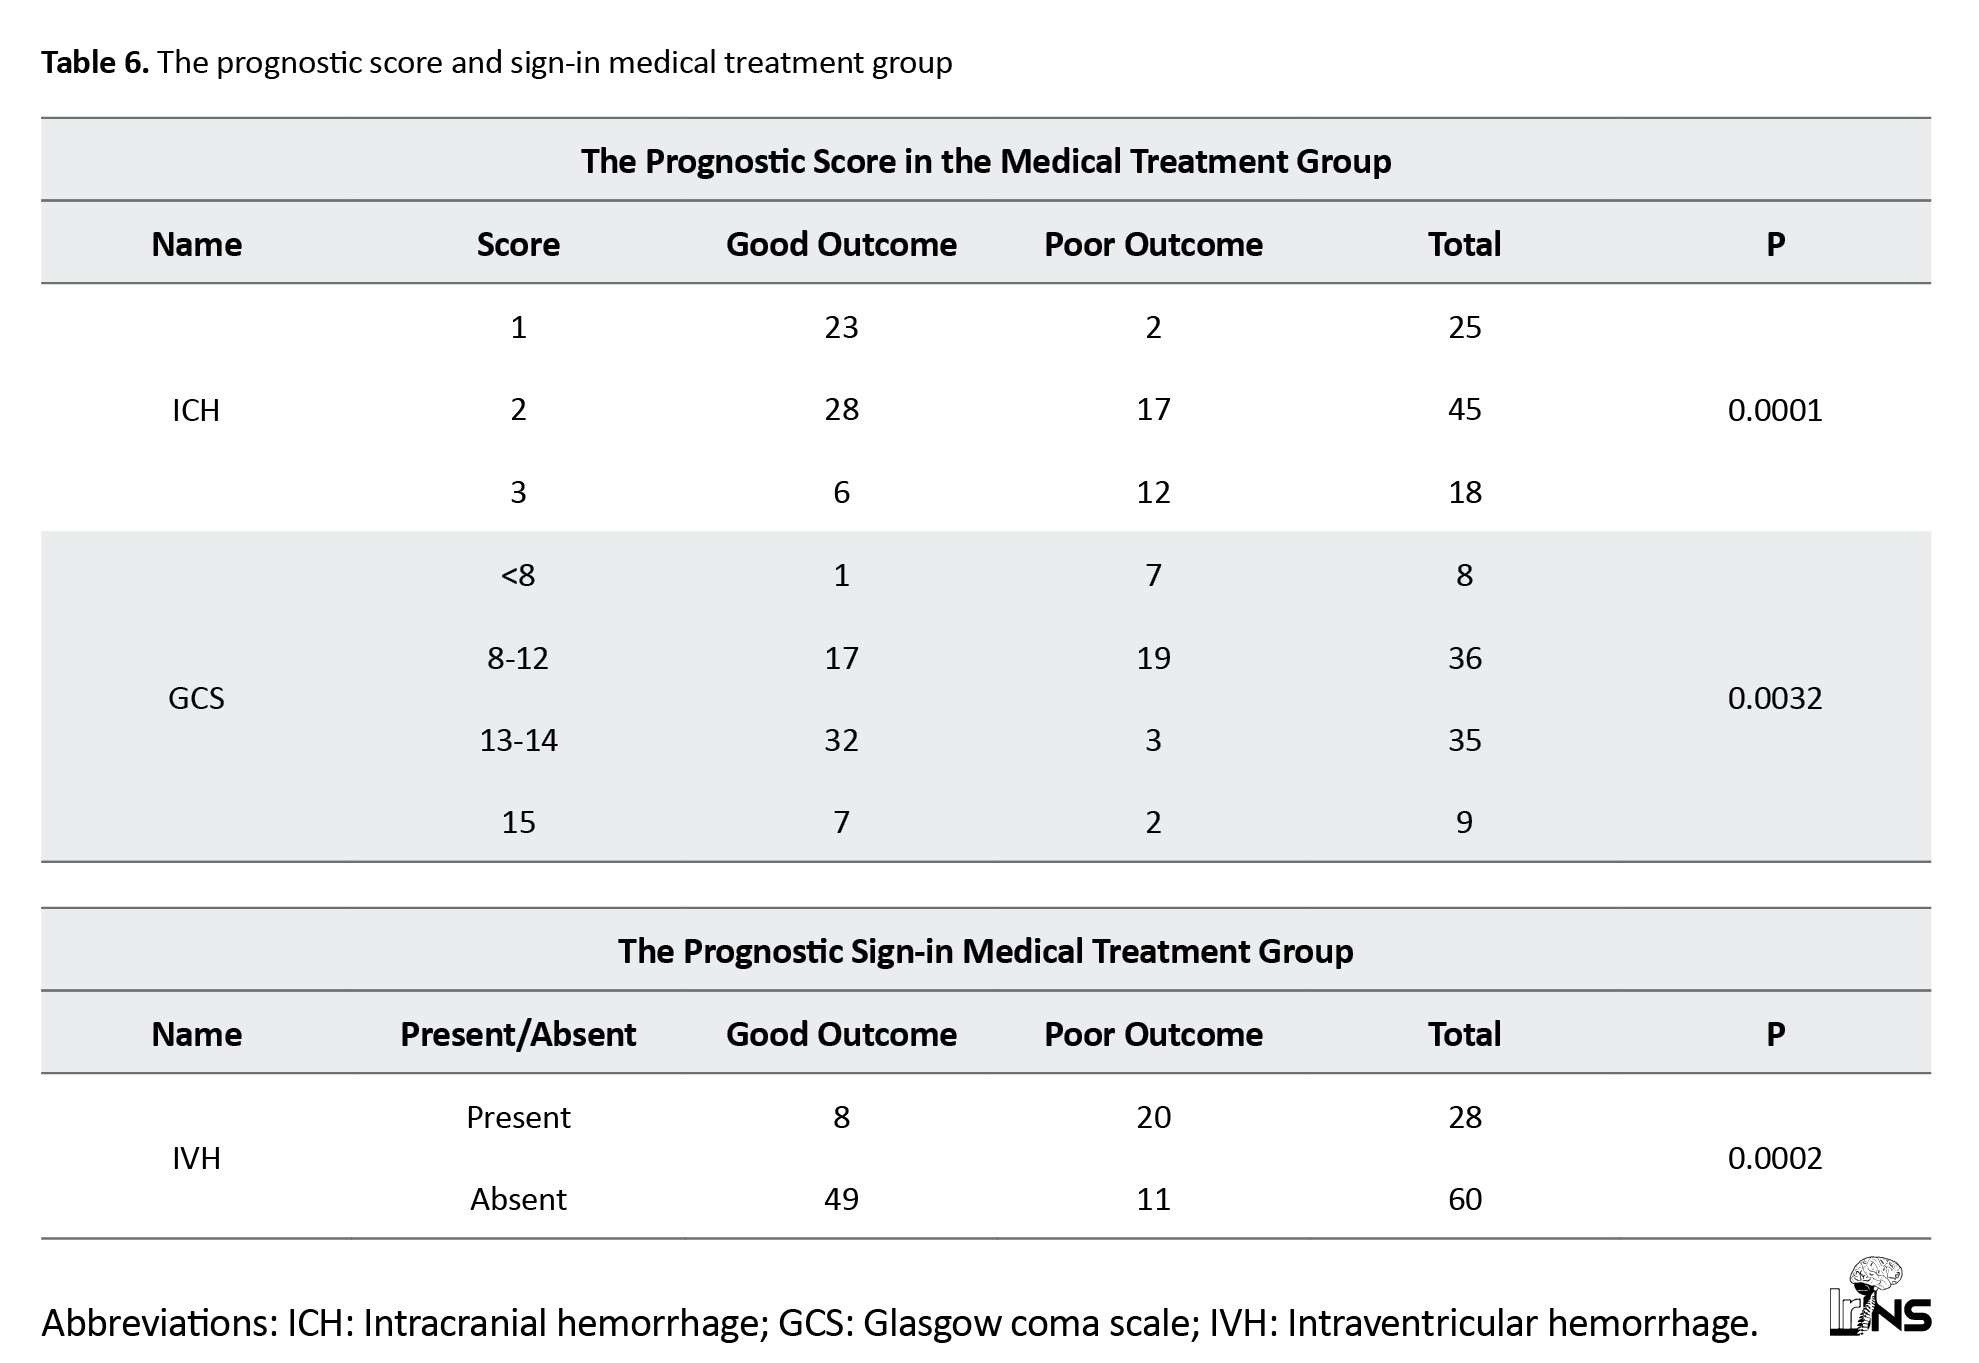This screenshot has height=1363, width=1979.
Task: Click the IVH row label
Action: (196, 1158)
